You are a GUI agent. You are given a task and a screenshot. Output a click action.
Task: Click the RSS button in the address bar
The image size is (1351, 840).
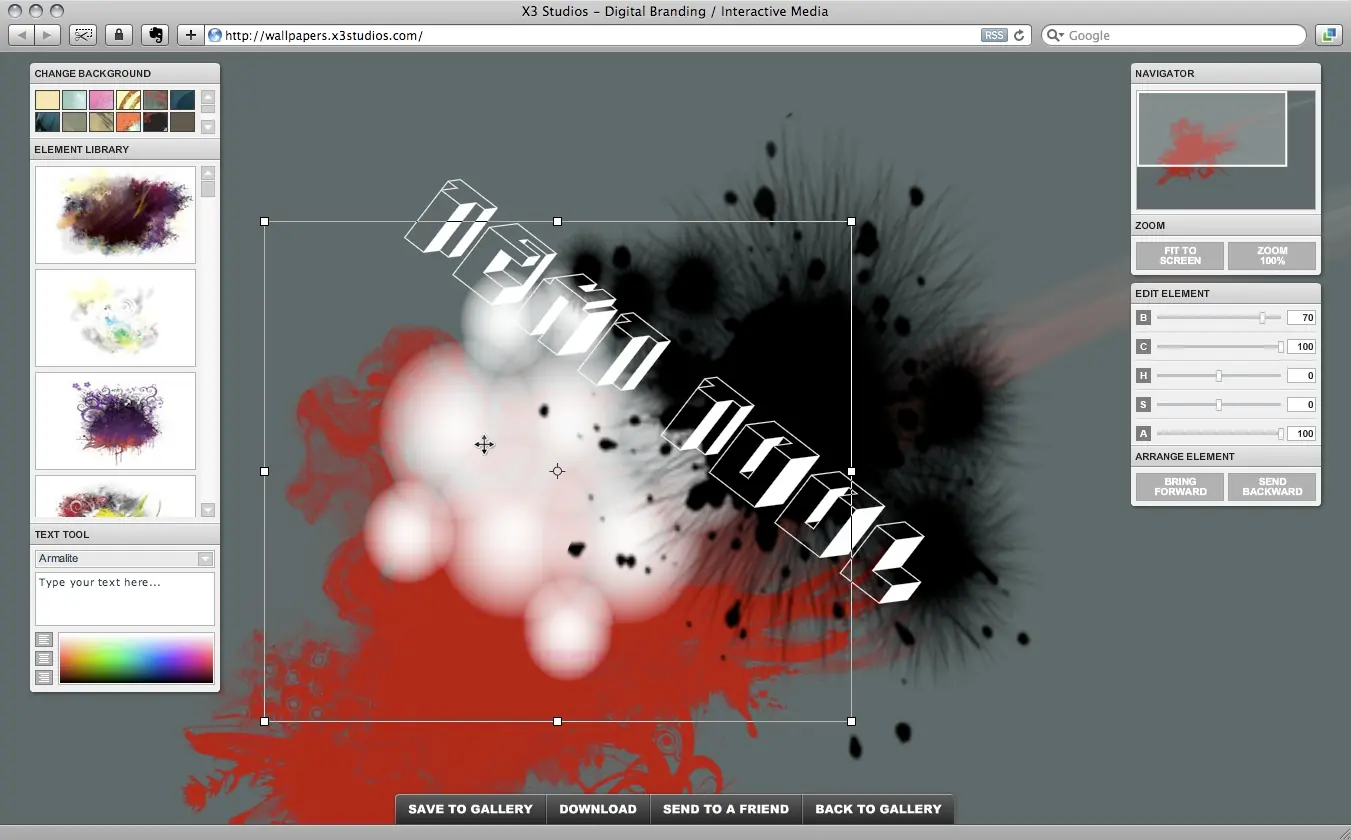pyautogui.click(x=994, y=35)
